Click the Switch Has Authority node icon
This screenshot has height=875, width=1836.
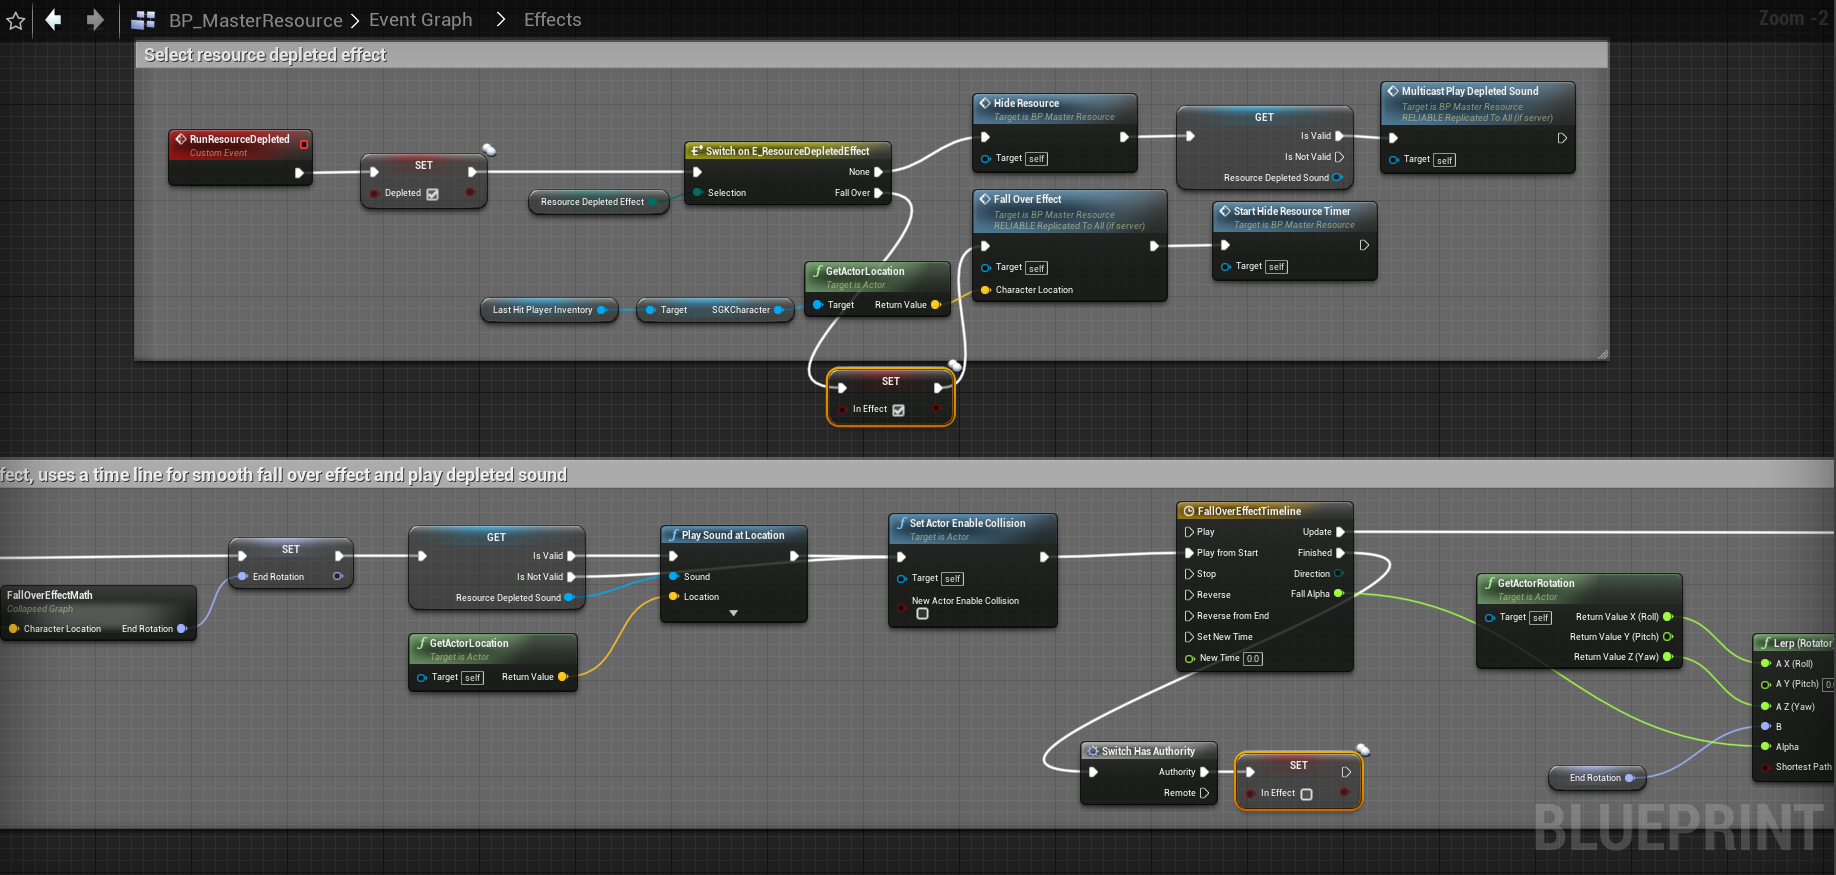pyautogui.click(x=1093, y=751)
